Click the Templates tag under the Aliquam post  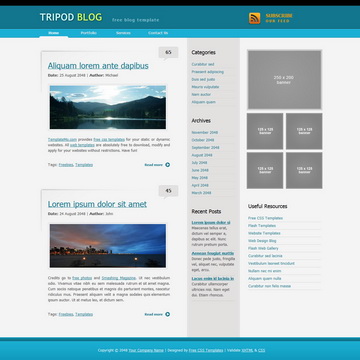pos(84,165)
